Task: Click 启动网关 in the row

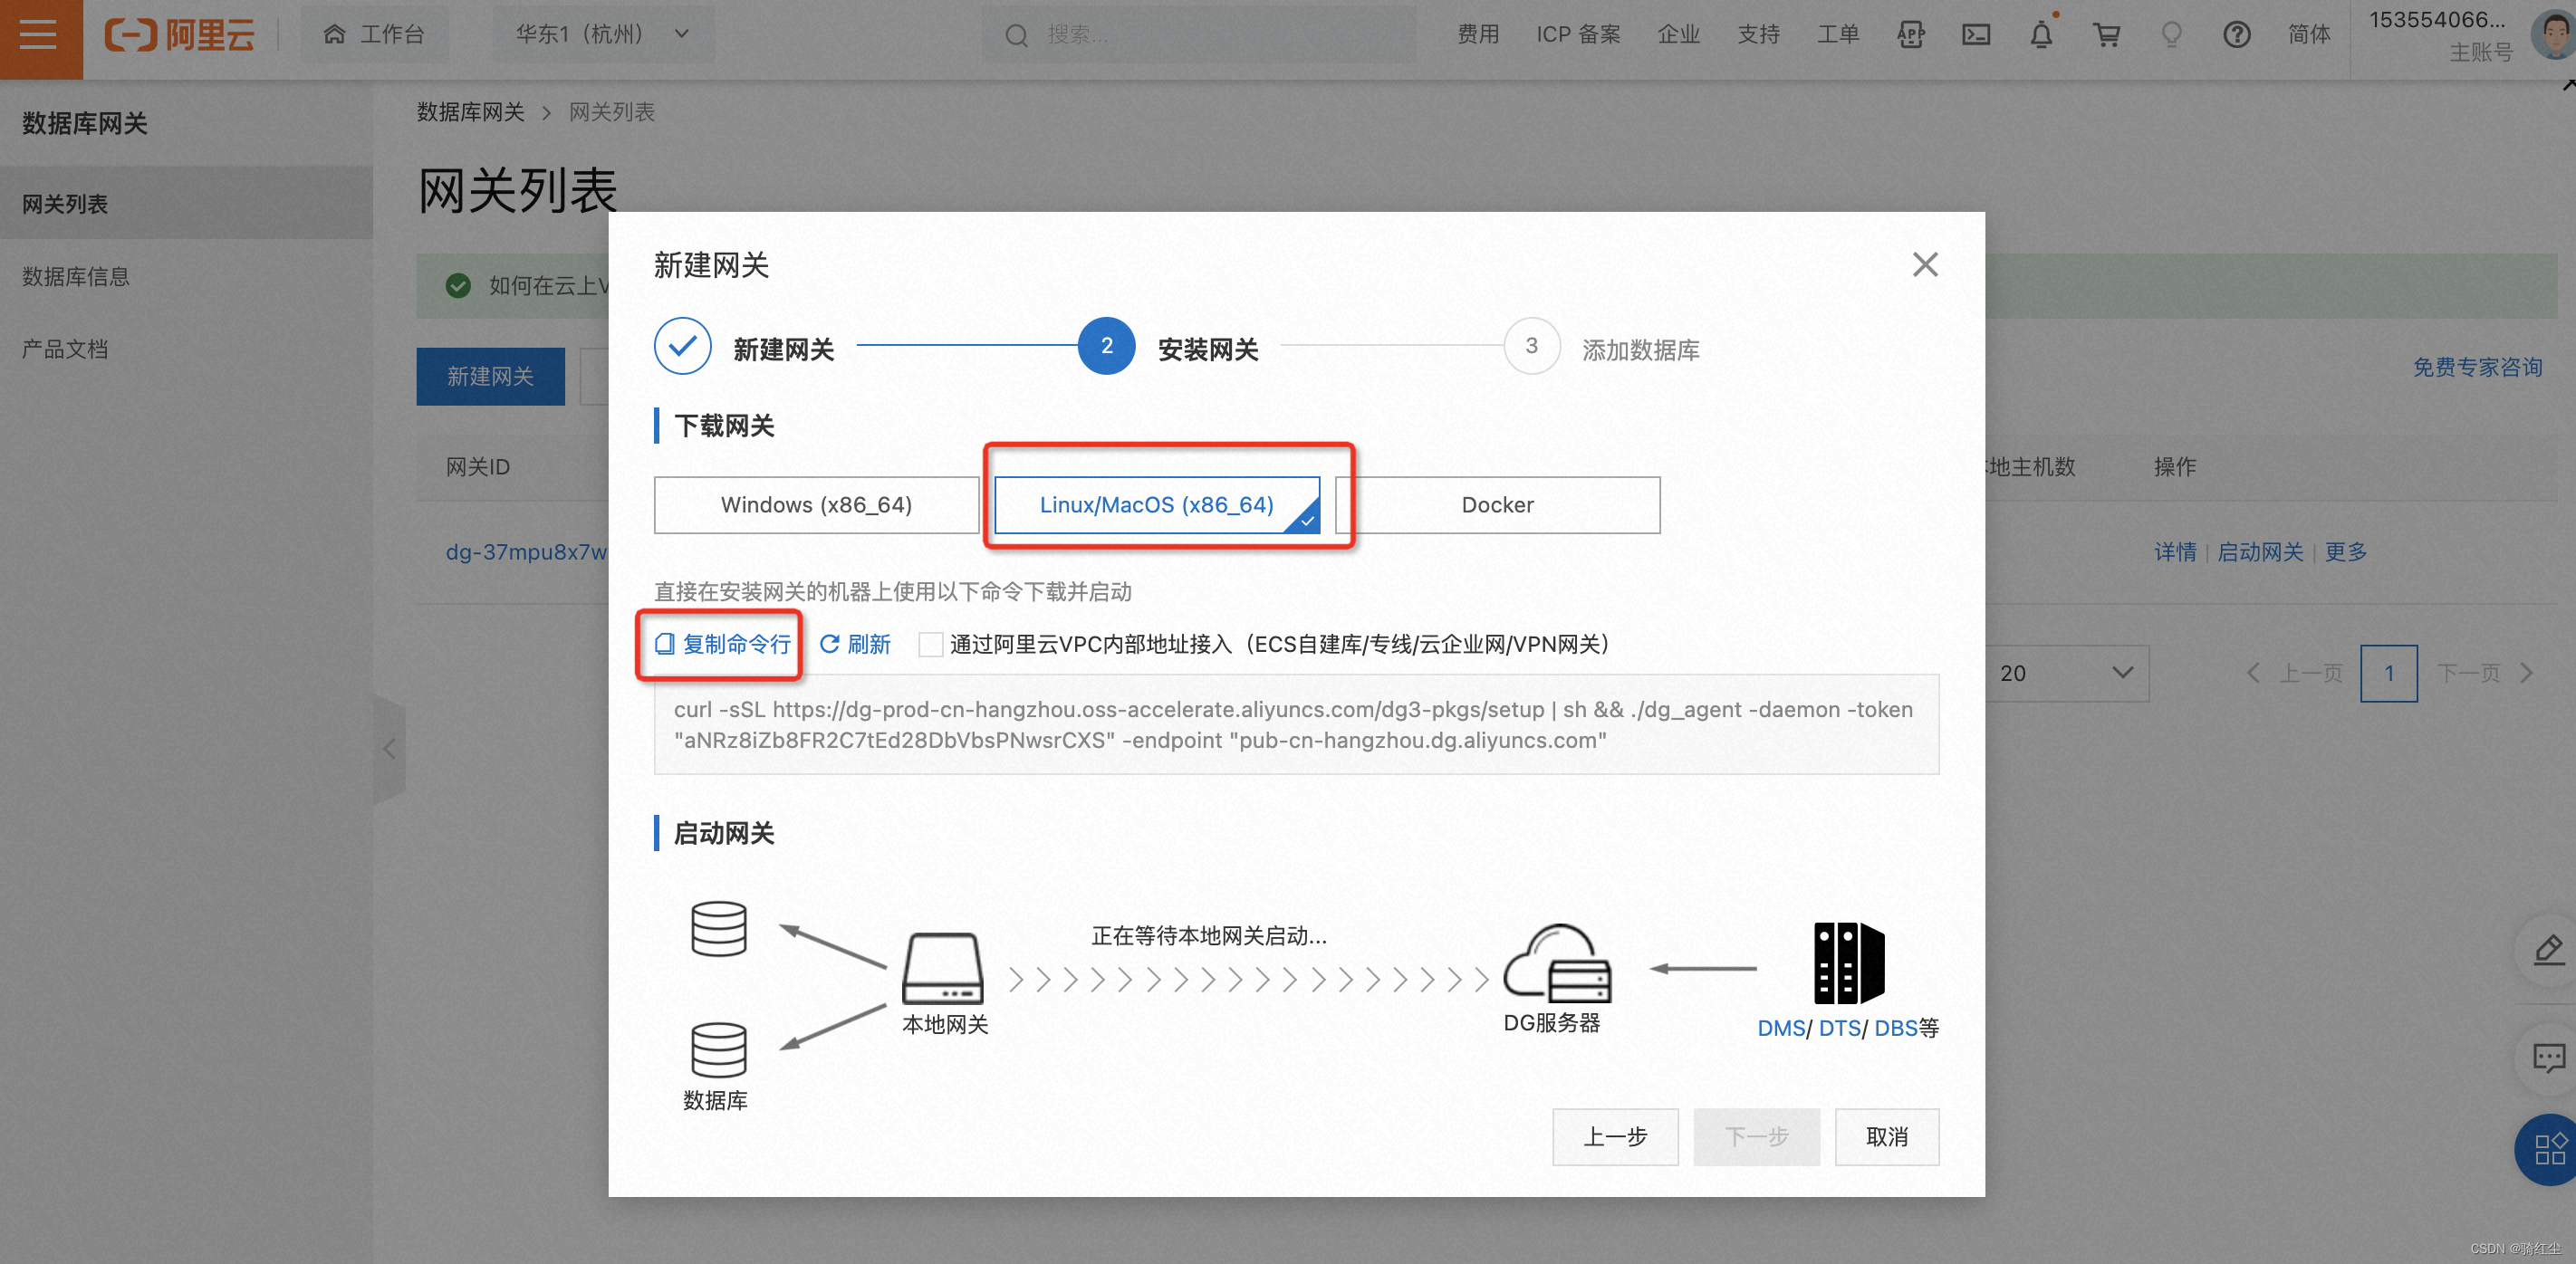Action: pos(2260,552)
